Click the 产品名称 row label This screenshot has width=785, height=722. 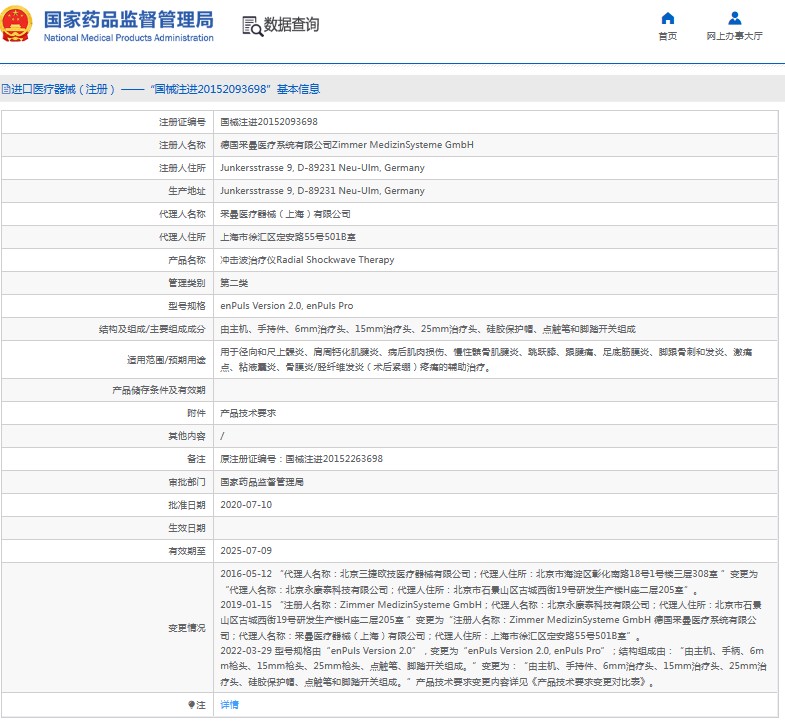(187, 260)
